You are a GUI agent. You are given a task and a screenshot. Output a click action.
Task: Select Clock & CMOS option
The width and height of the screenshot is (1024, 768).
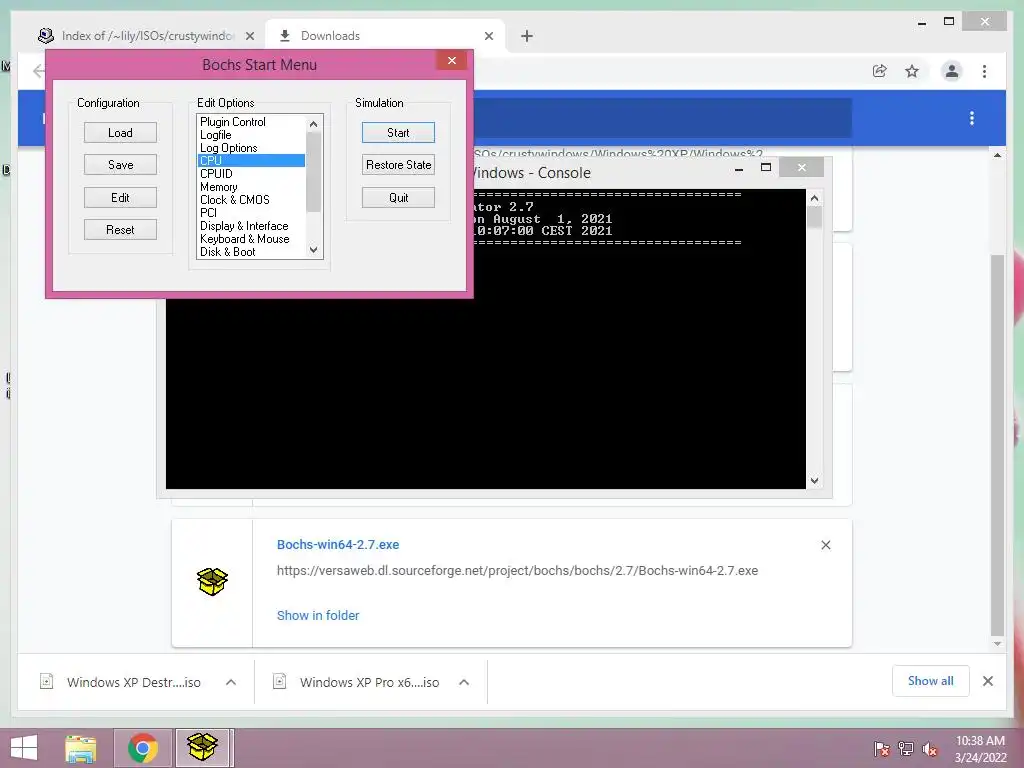tap(234, 200)
